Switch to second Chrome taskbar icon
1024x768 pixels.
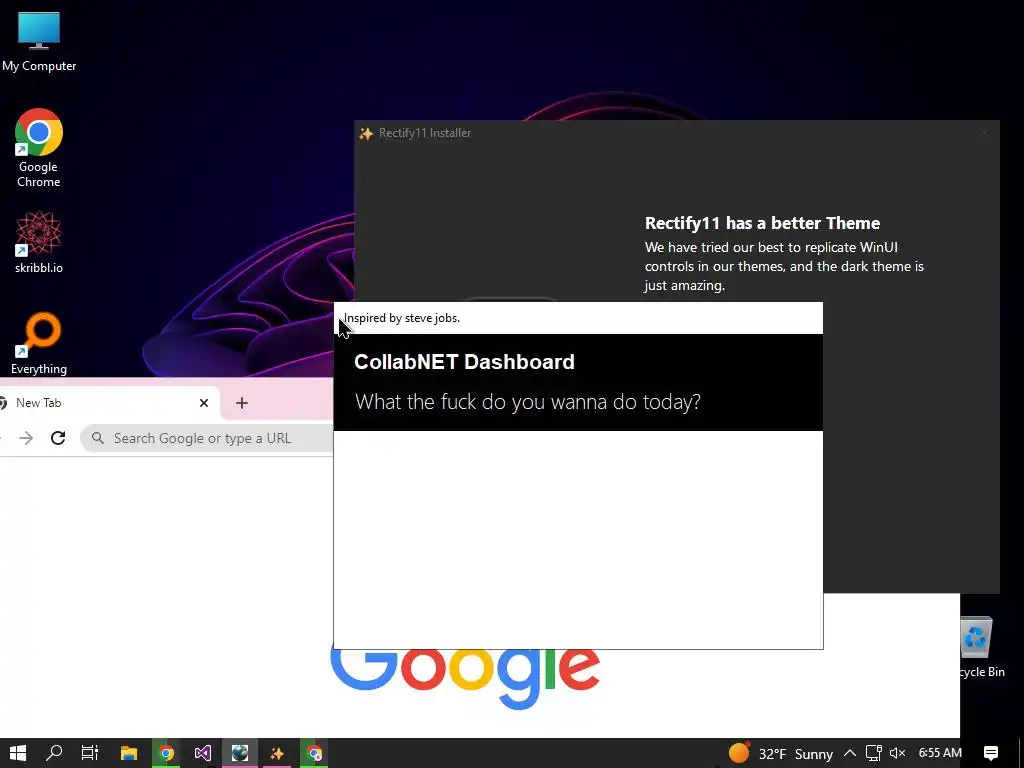click(314, 753)
